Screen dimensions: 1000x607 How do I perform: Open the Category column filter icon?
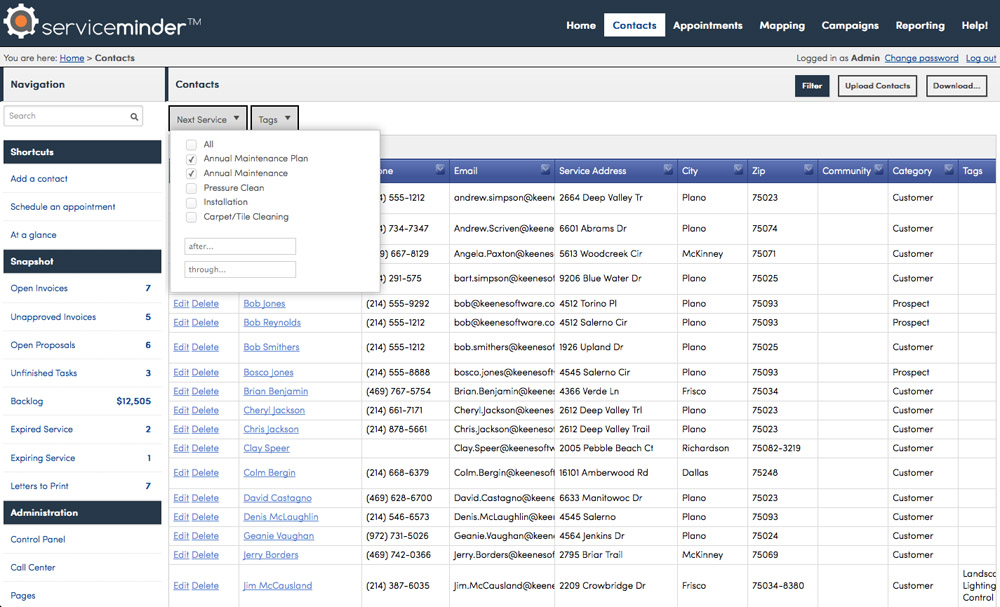tap(948, 168)
